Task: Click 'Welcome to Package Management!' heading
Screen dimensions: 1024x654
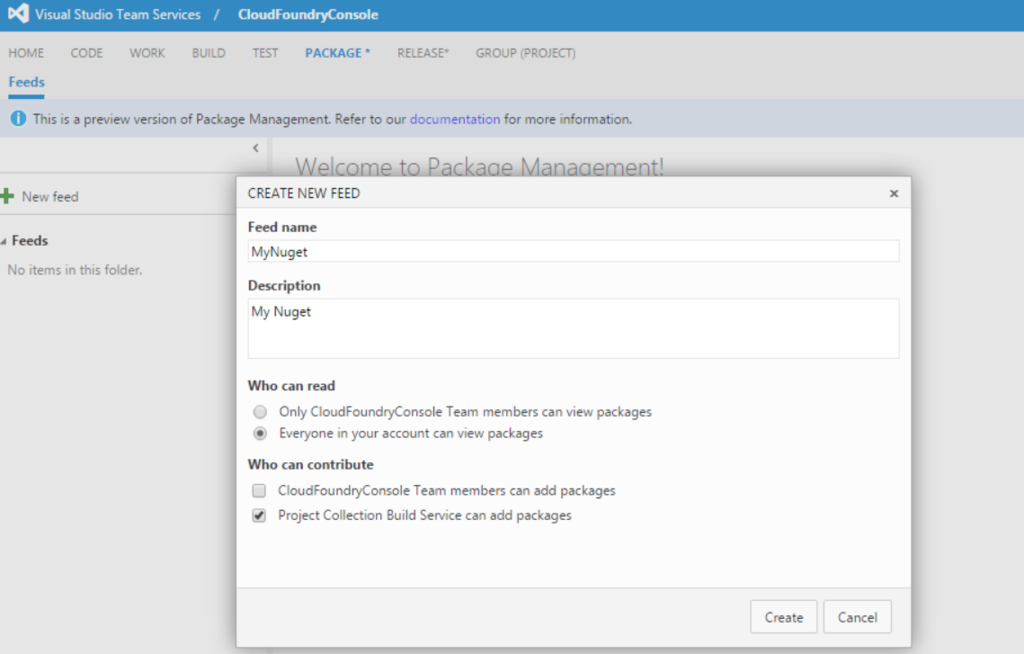Action: [x=480, y=167]
